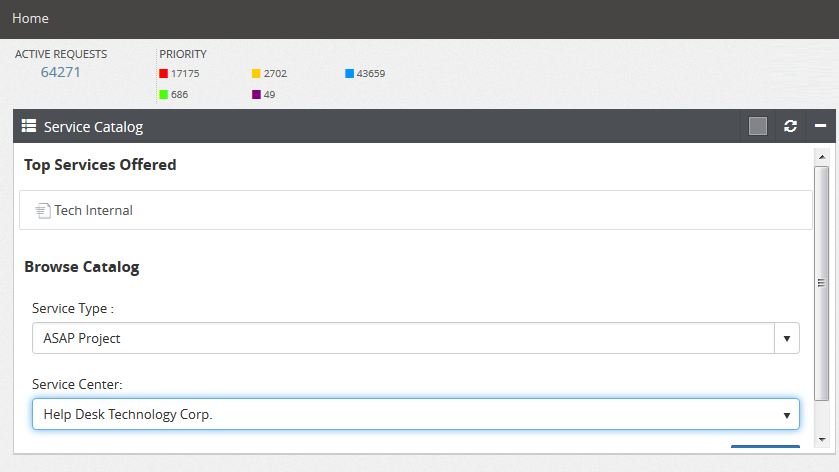The image size is (839, 472).
Task: Collapse the Service Catalog panel
Action: (x=820, y=126)
